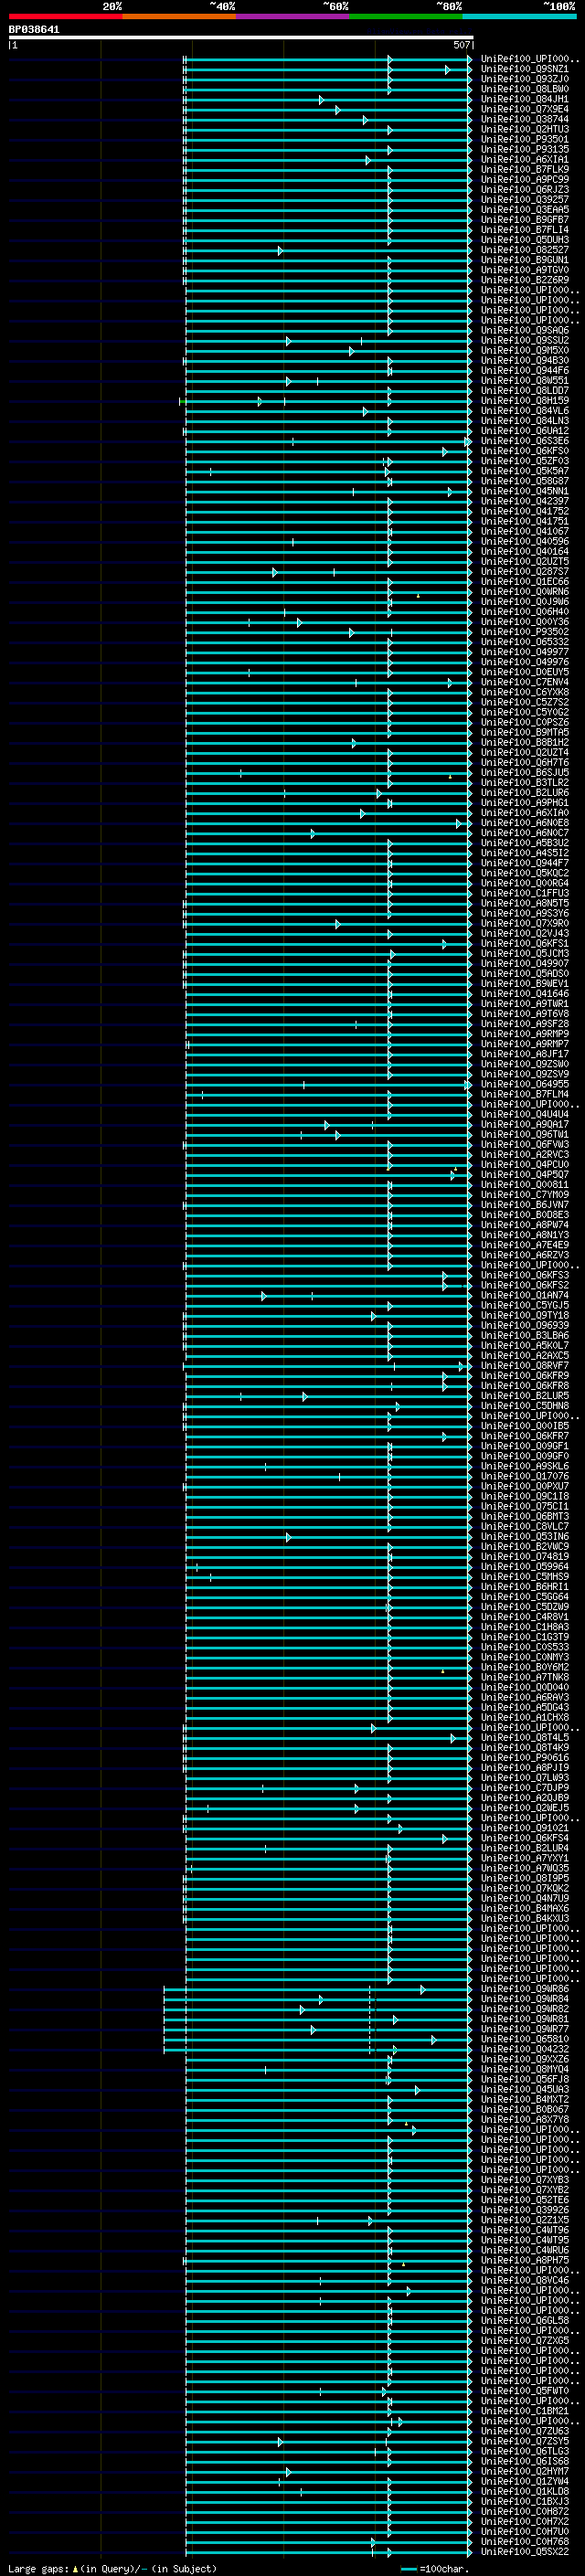Image resolution: width=585 pixels, height=2576 pixels.
Task: Select the BP038641 query title
Action: click(34, 29)
